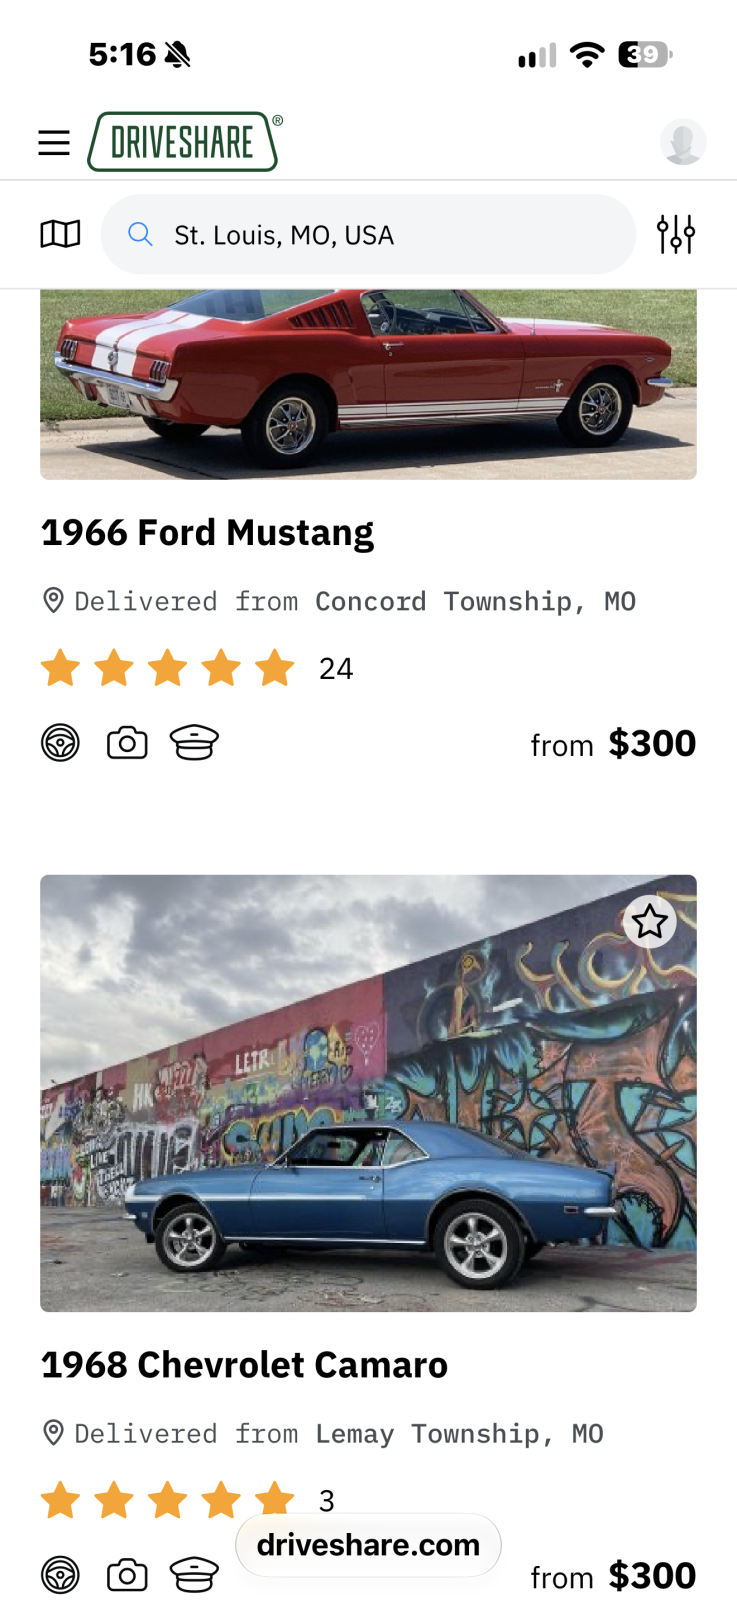
Task: Open the 1968 Chevrolet Camaro title
Action: (x=244, y=1365)
